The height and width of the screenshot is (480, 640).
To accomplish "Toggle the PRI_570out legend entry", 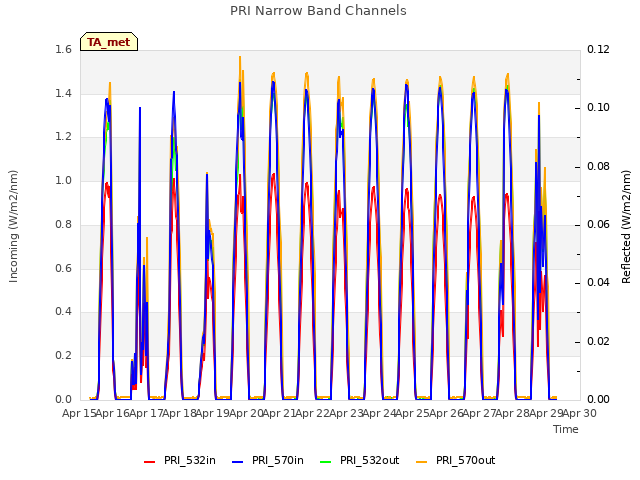I will point(456,460).
